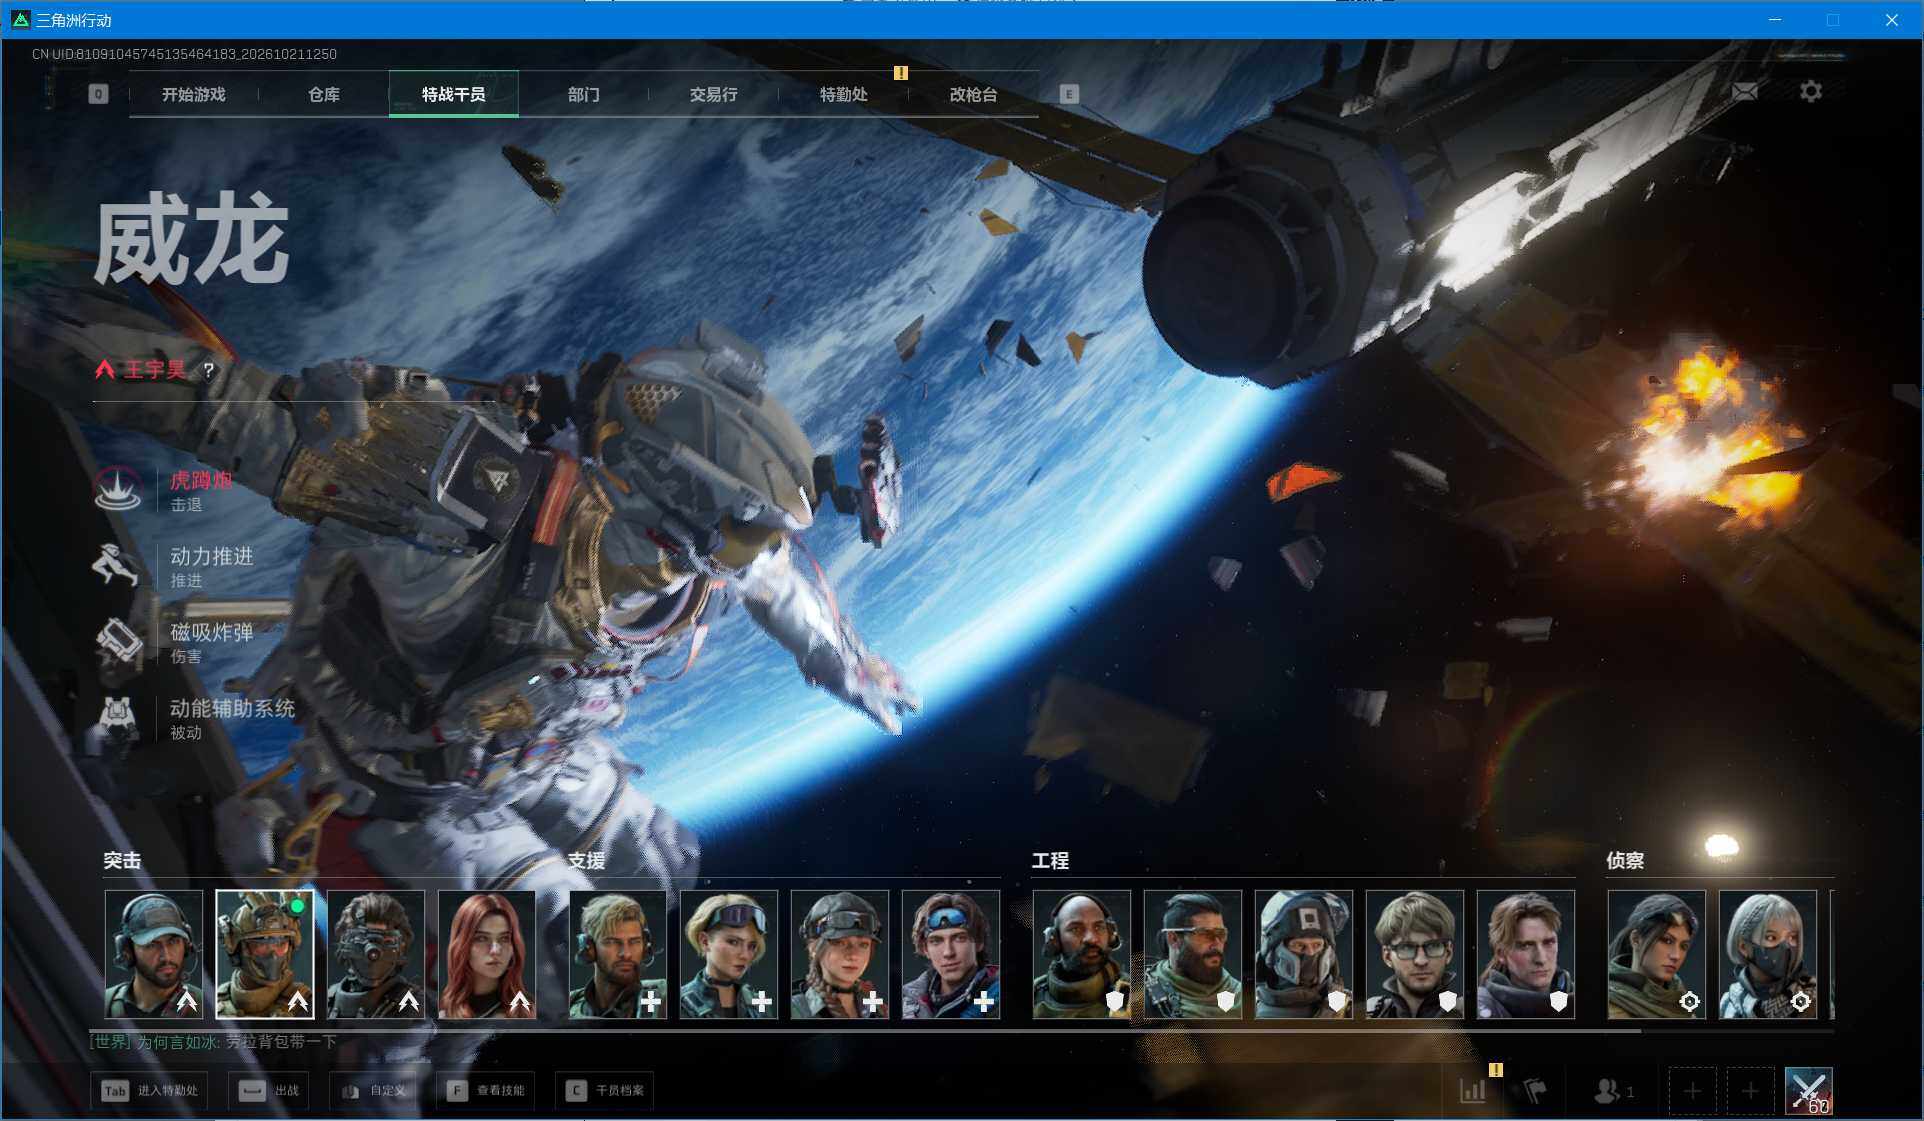Open the mail envelope icon
1924x1121 pixels.
click(x=1745, y=92)
